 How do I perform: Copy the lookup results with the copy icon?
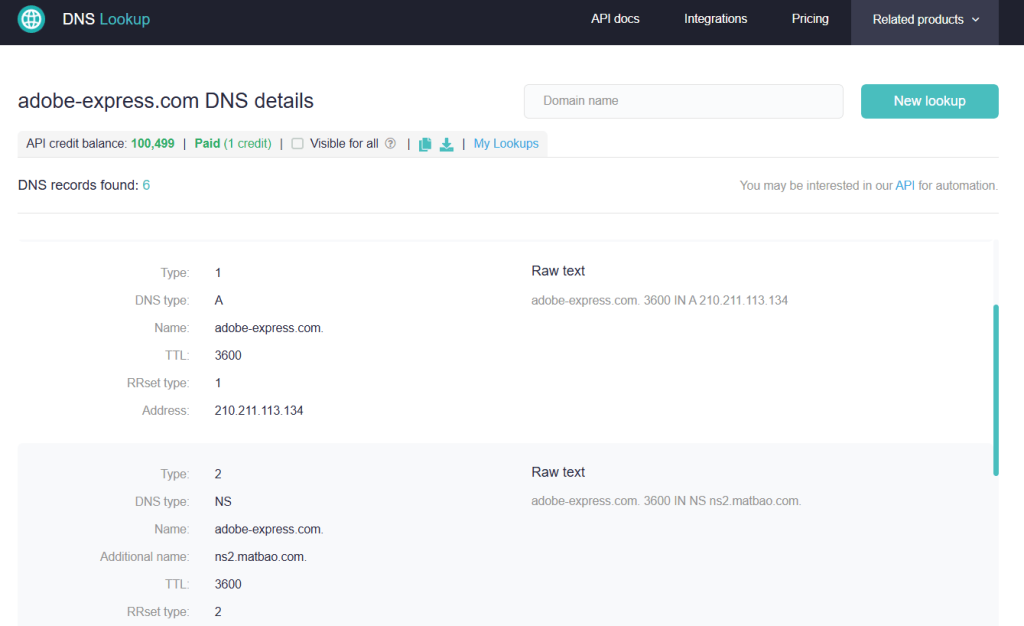425,144
